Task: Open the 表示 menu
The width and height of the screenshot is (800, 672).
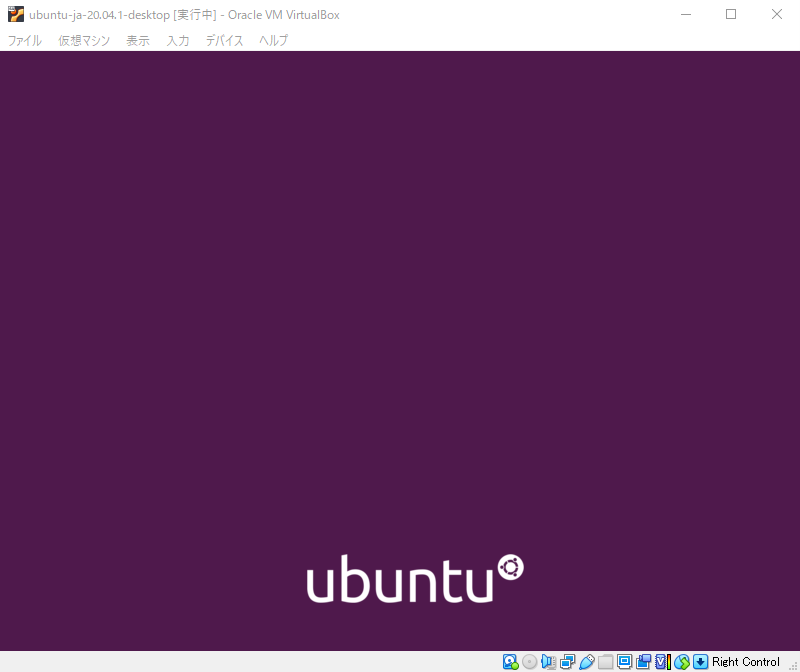Action: click(x=138, y=41)
